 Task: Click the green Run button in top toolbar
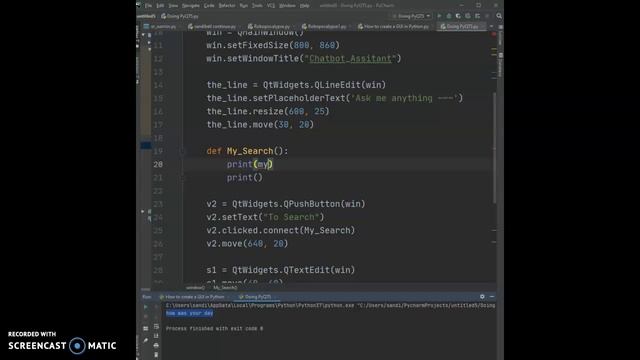point(440,16)
